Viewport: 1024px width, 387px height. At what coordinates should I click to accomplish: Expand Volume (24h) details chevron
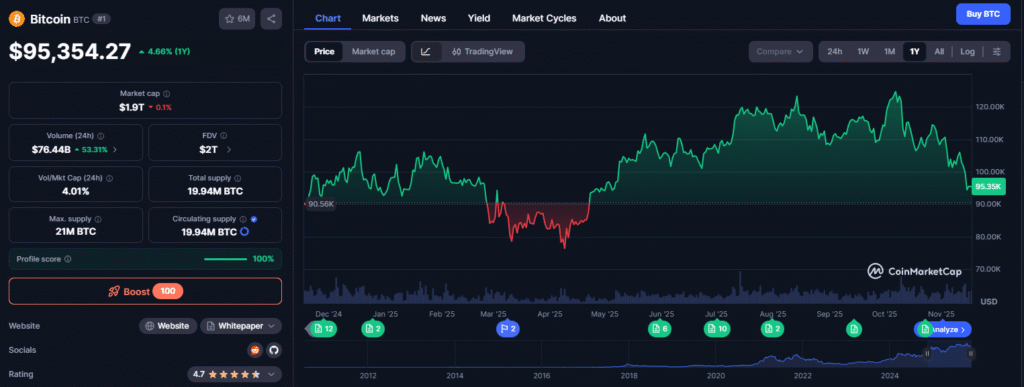coord(115,149)
